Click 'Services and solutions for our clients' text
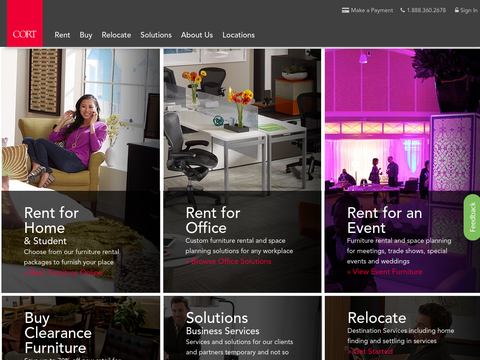The image size is (480, 360). pos(239,342)
